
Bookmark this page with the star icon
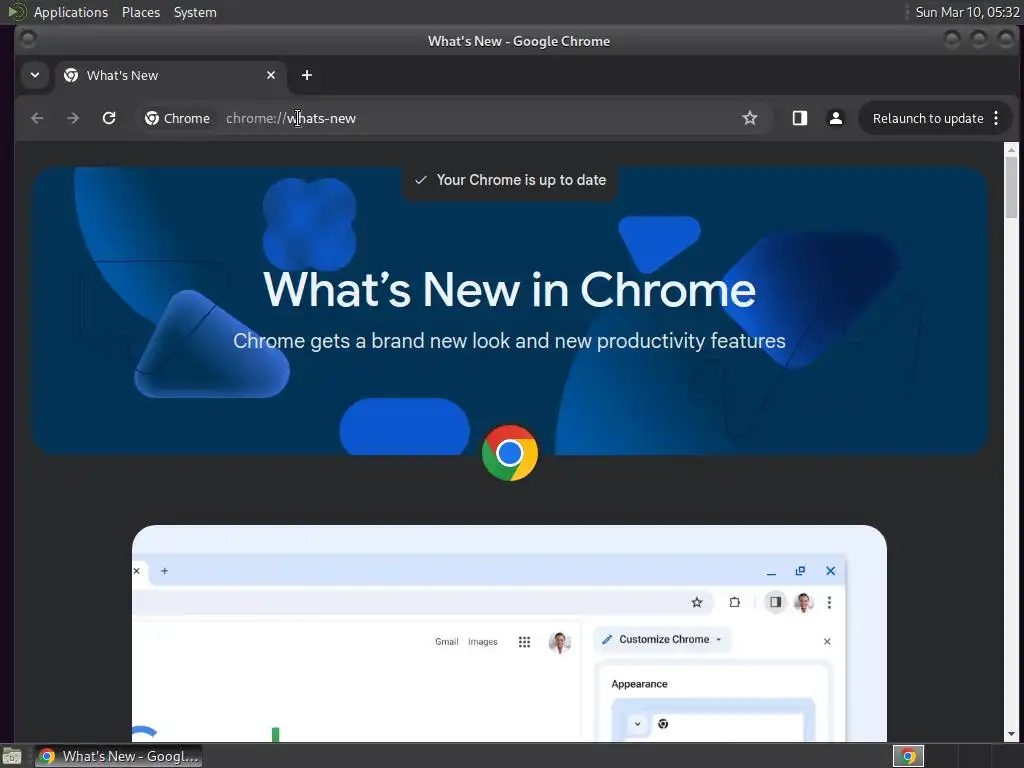coord(750,118)
